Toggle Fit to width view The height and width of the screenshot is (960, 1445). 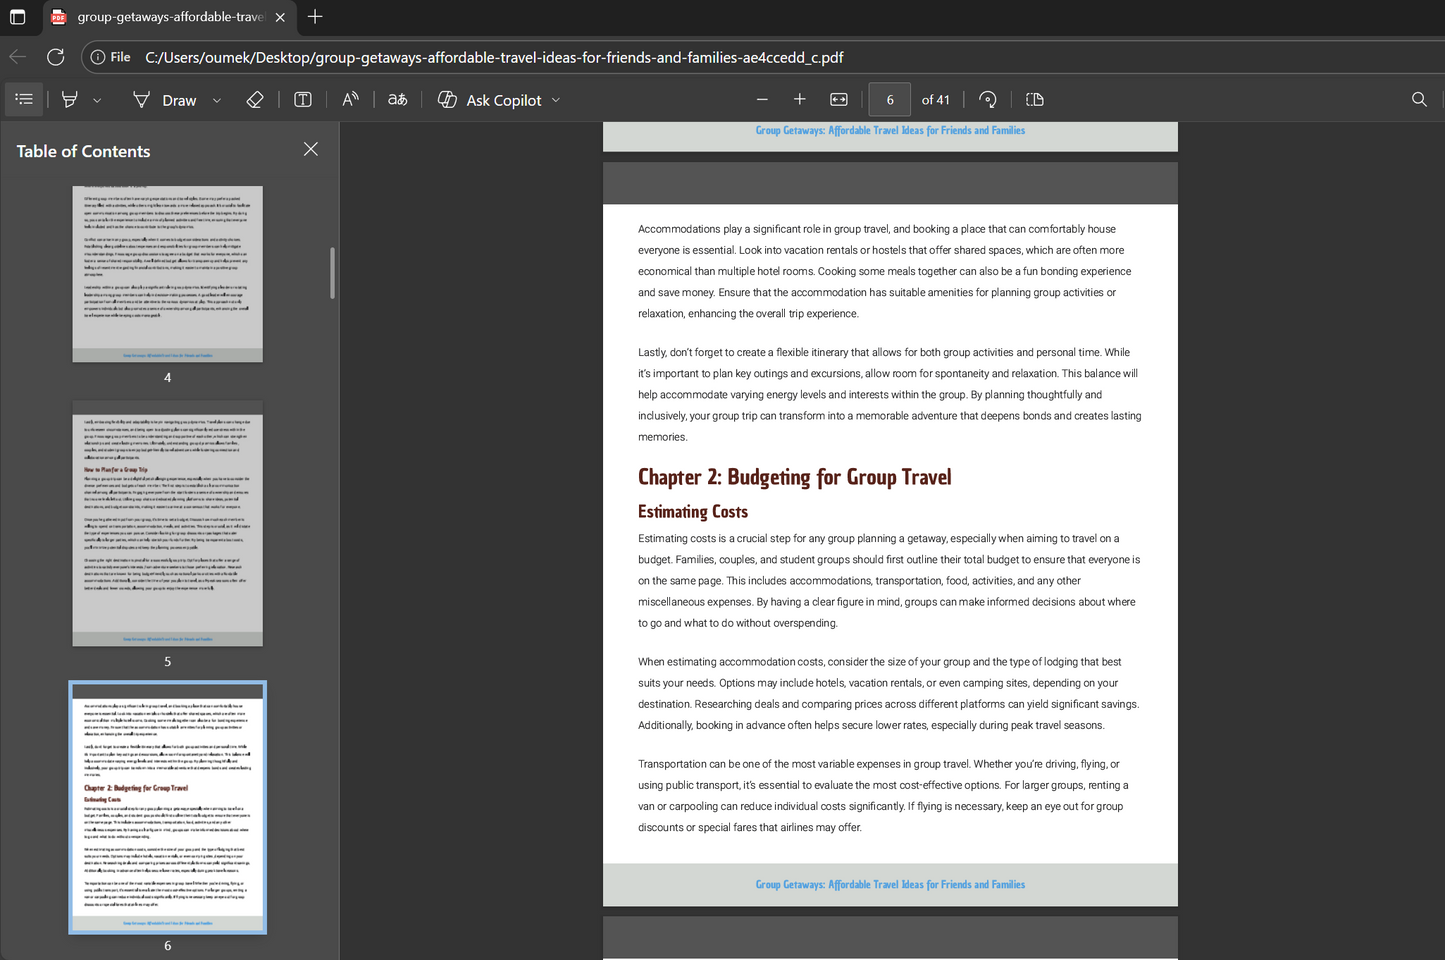(x=839, y=99)
